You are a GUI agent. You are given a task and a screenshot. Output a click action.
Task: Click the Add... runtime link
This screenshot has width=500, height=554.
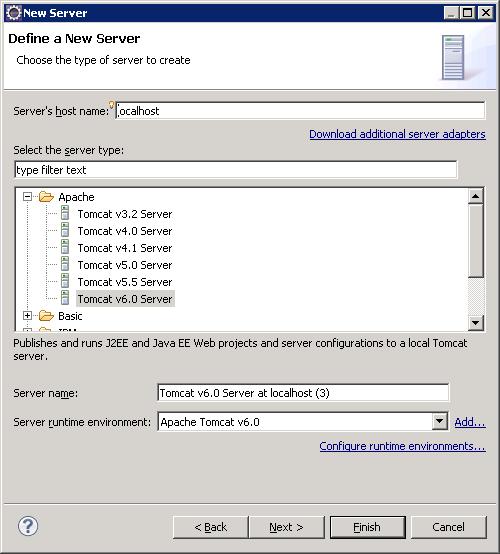pyautogui.click(x=470, y=422)
